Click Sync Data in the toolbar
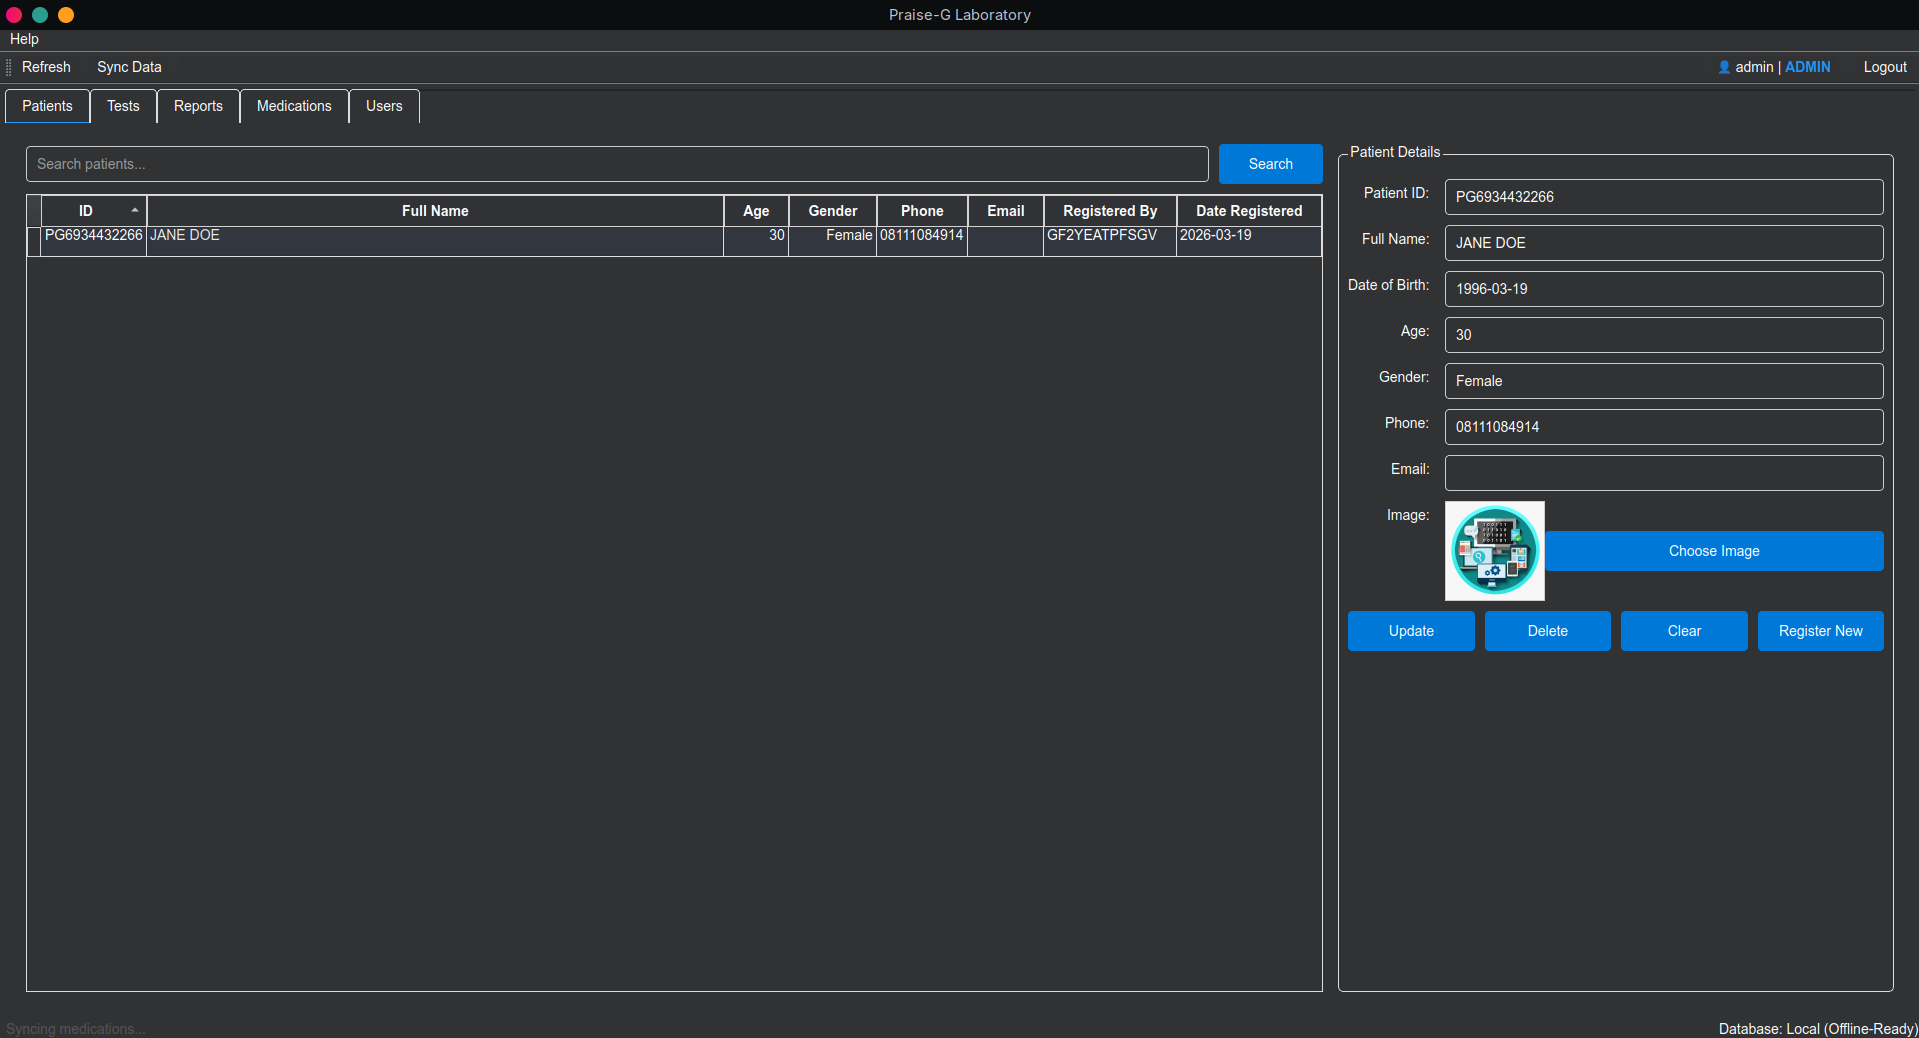The height and width of the screenshot is (1038, 1919). pos(128,67)
